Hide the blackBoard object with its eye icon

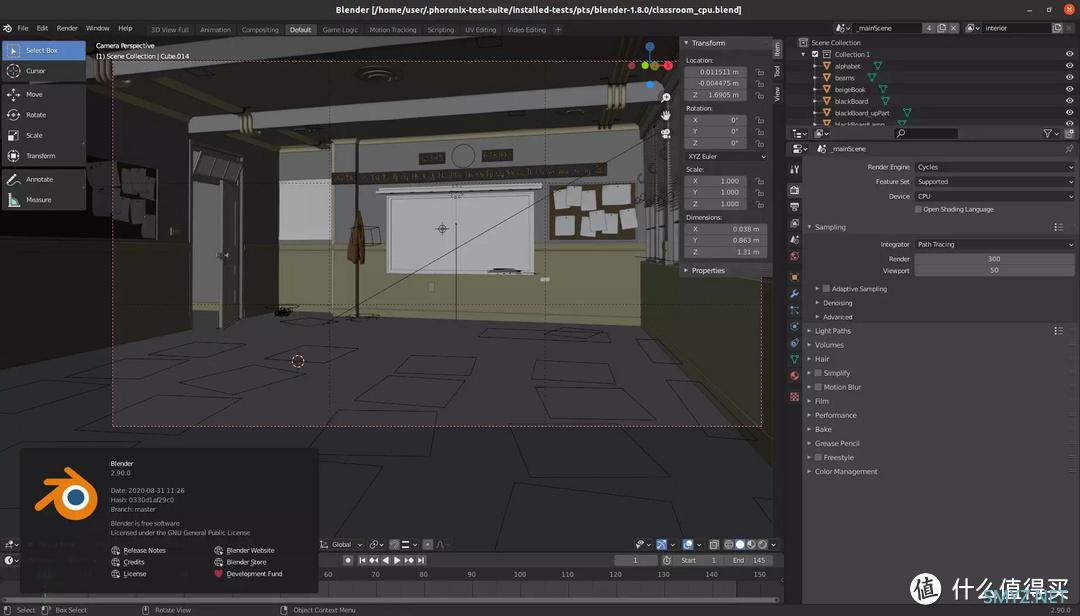coord(1069,101)
